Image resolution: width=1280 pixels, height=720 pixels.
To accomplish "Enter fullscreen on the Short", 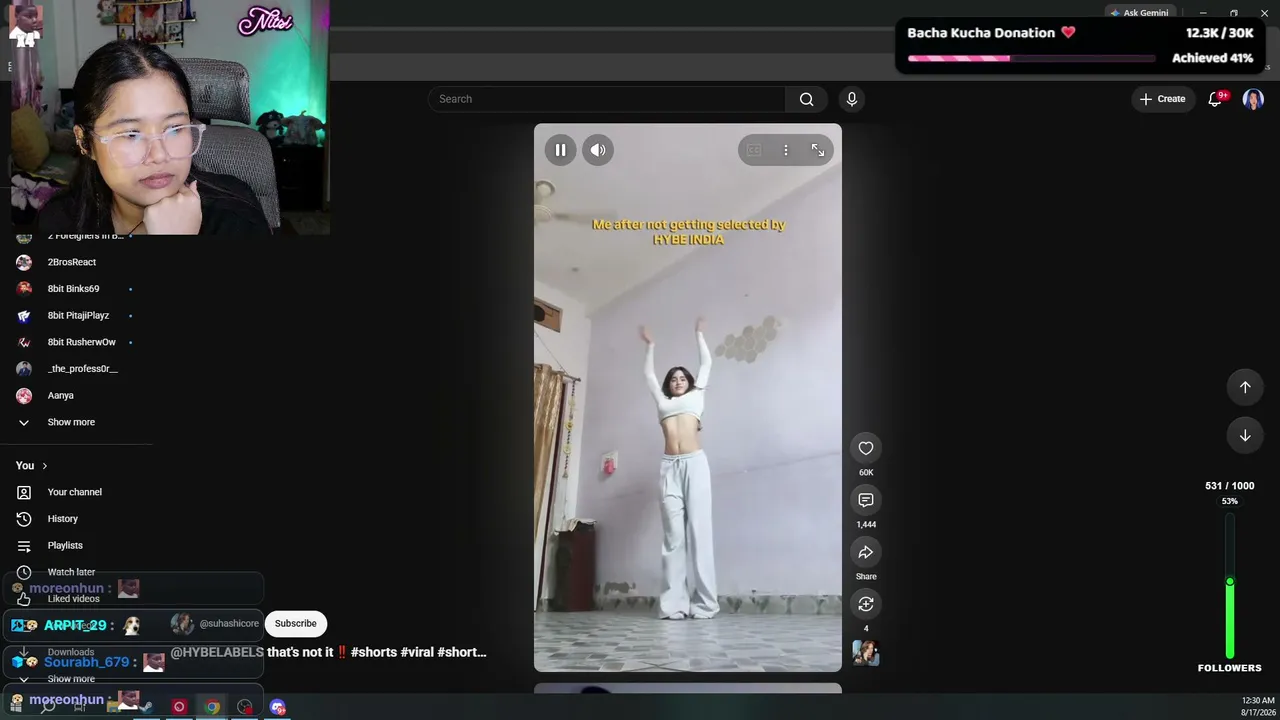I will tap(818, 150).
